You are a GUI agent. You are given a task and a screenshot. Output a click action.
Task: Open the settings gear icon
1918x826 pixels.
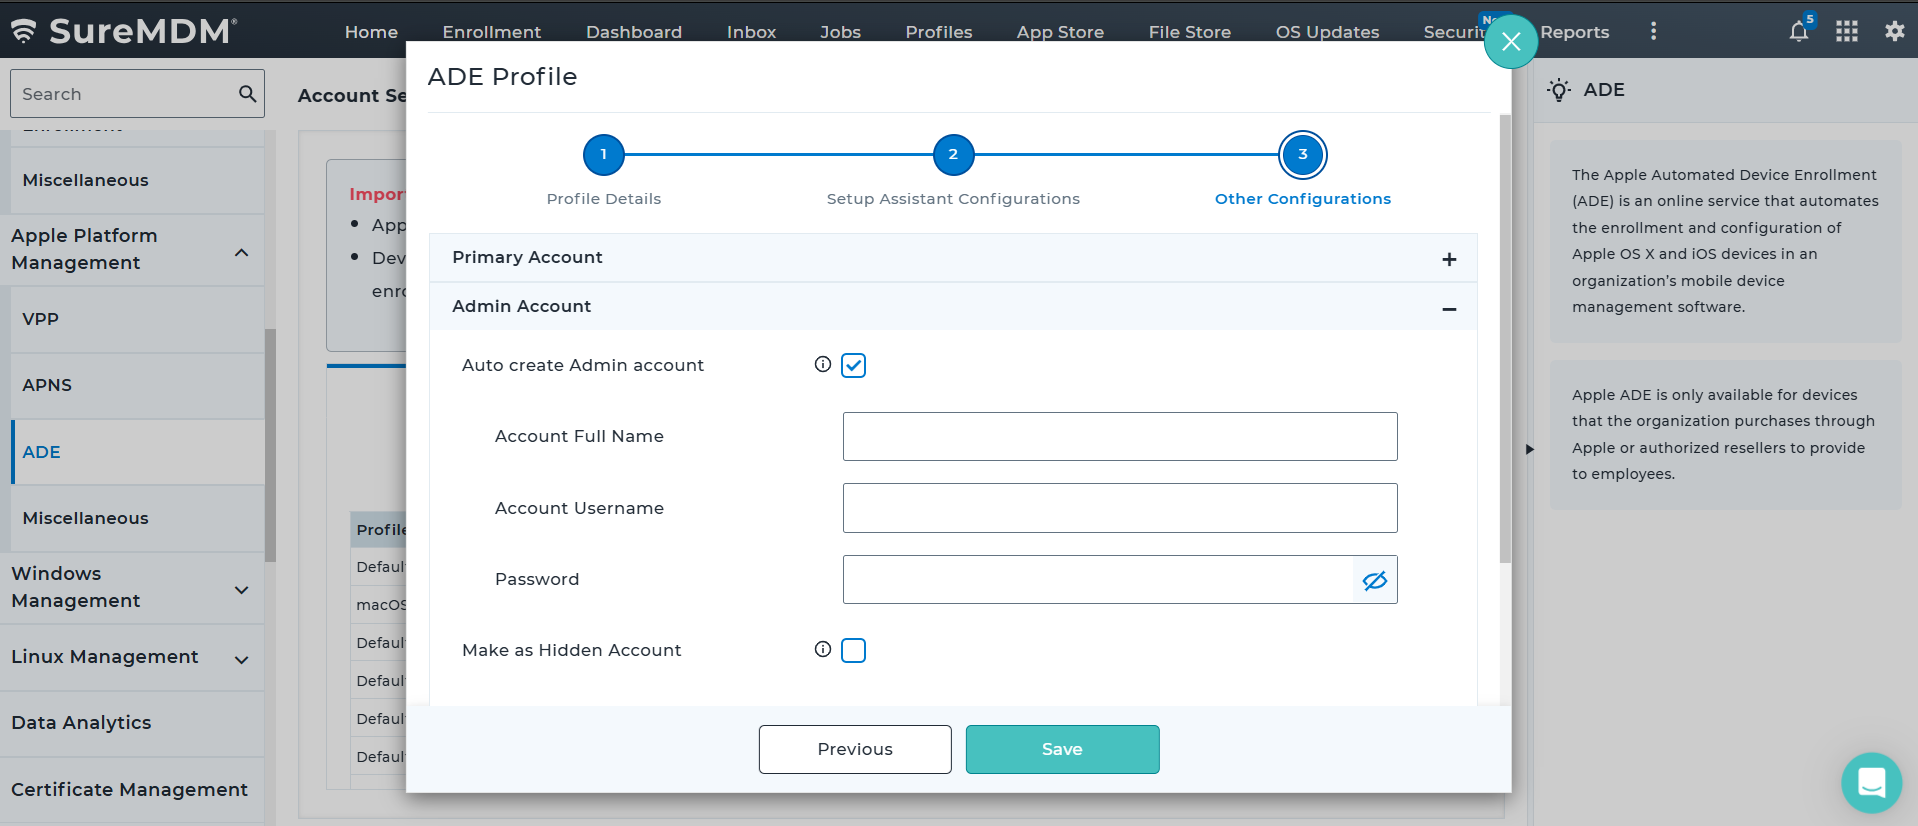pyautogui.click(x=1894, y=32)
